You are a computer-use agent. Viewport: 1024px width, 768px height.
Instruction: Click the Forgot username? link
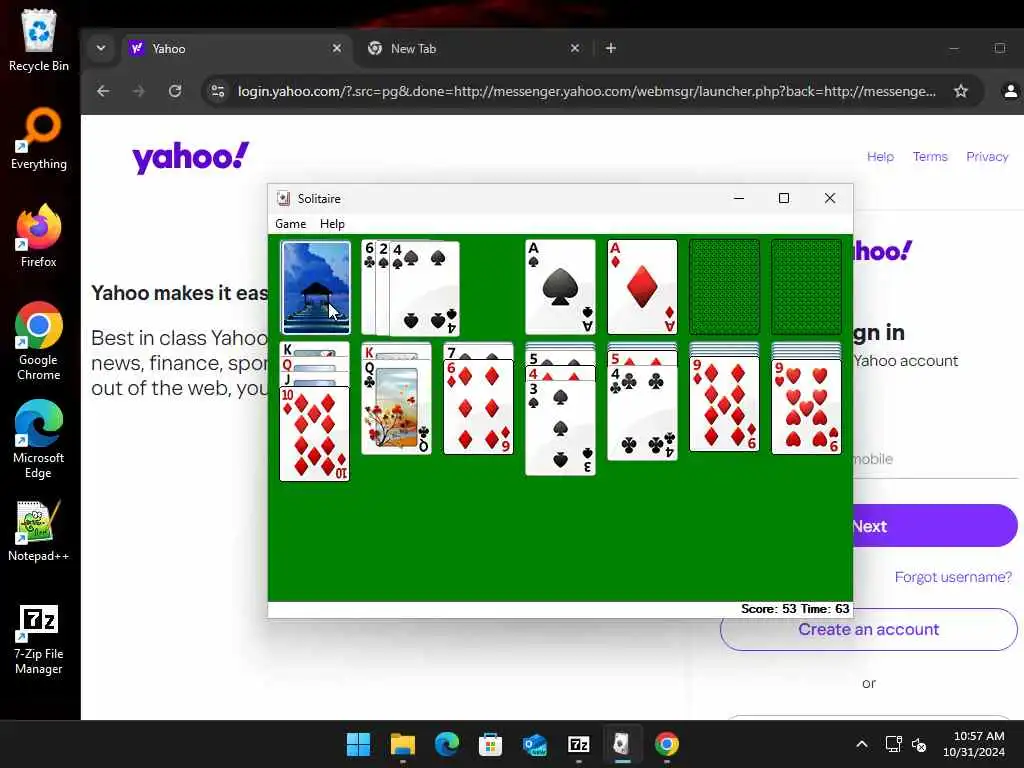point(953,577)
